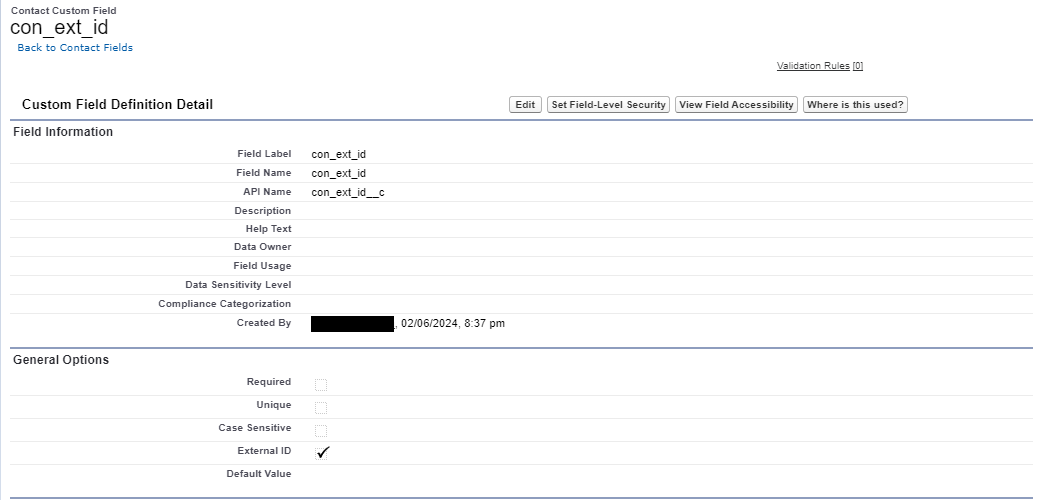Toggle the Case Sensitive checkbox
The height and width of the screenshot is (500, 1046).
[321, 430]
